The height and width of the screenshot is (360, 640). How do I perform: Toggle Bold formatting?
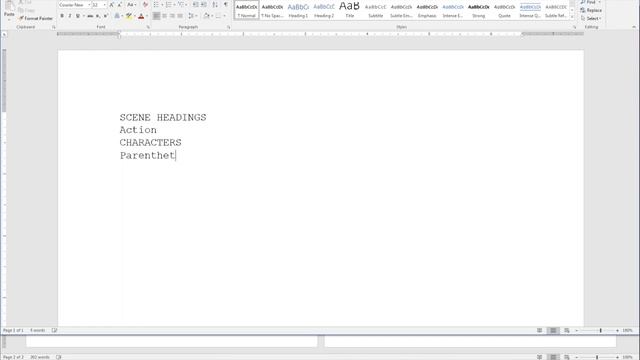[62, 16]
